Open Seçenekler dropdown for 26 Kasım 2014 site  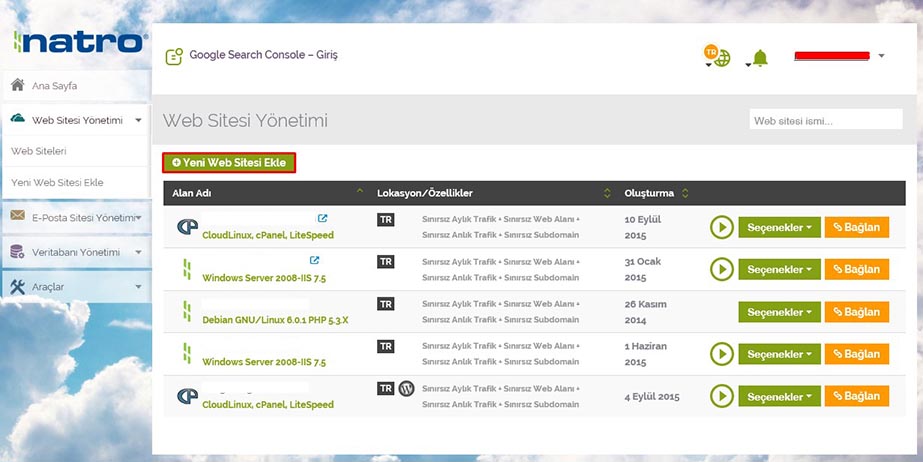tap(779, 312)
